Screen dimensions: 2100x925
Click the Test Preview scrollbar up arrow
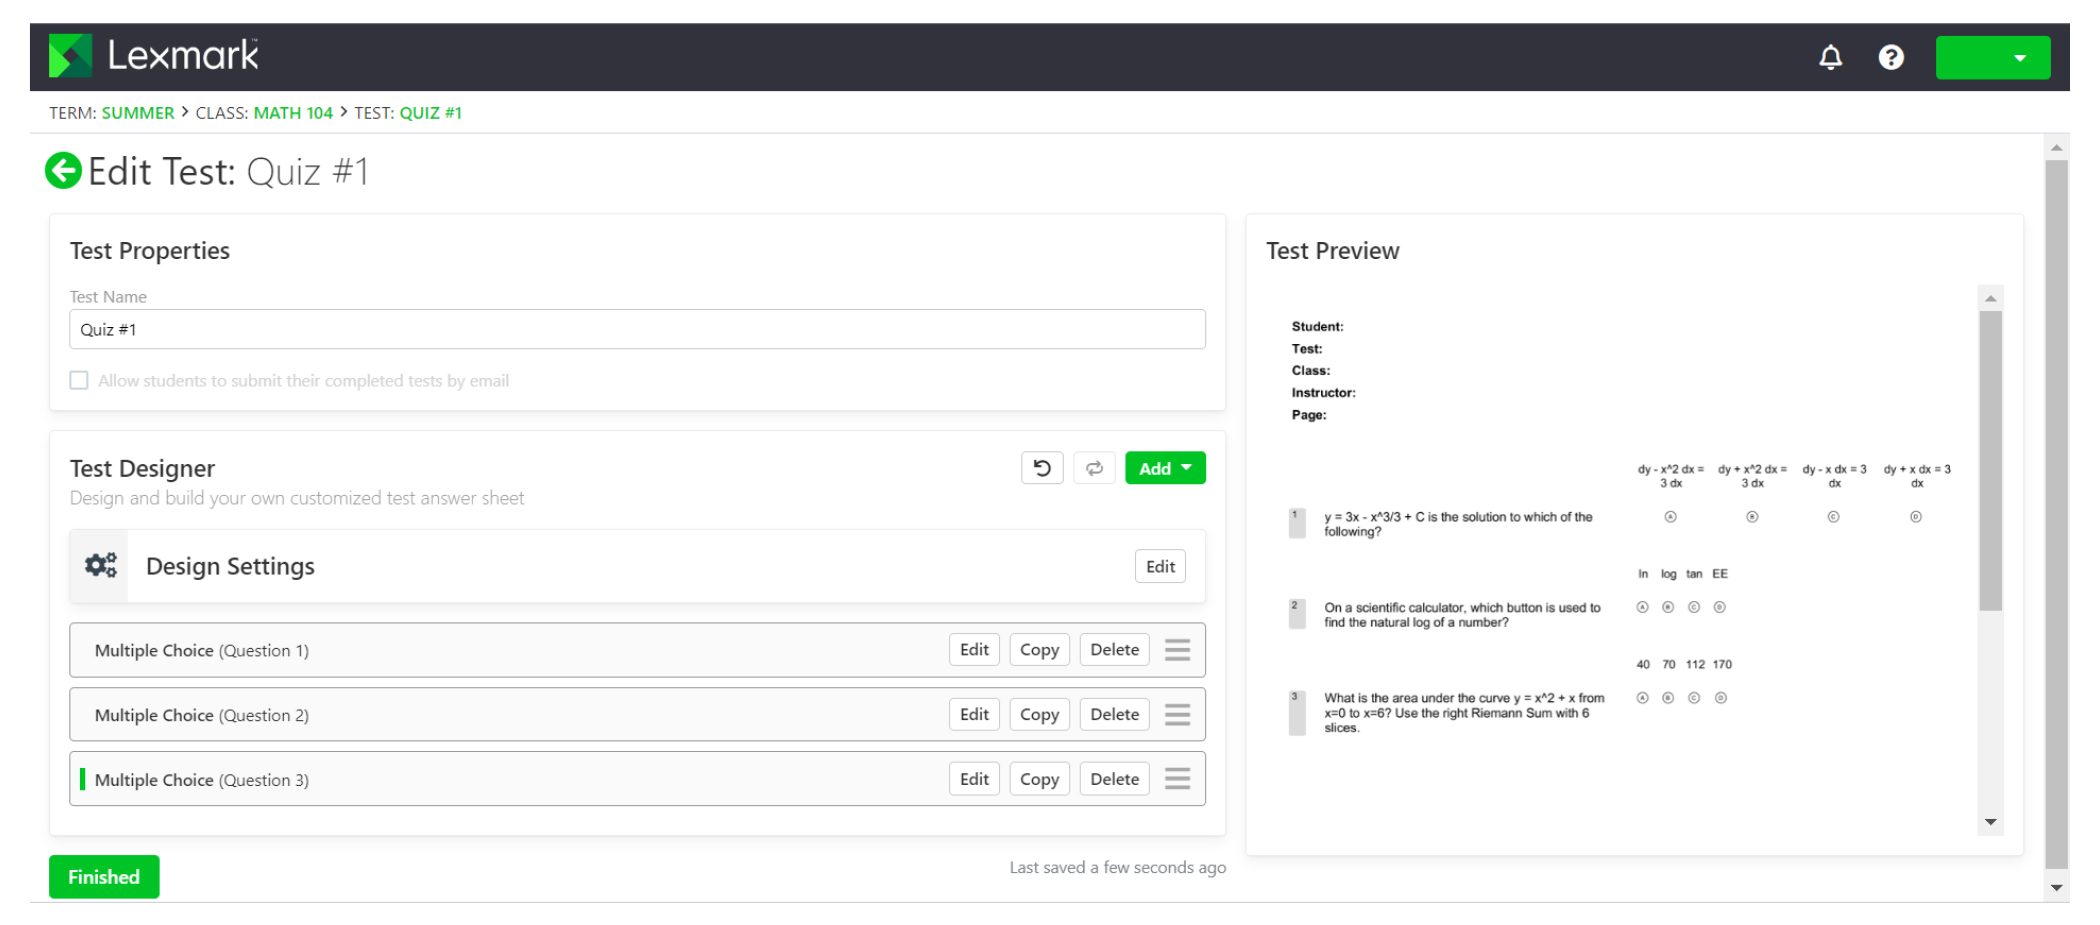(1991, 298)
